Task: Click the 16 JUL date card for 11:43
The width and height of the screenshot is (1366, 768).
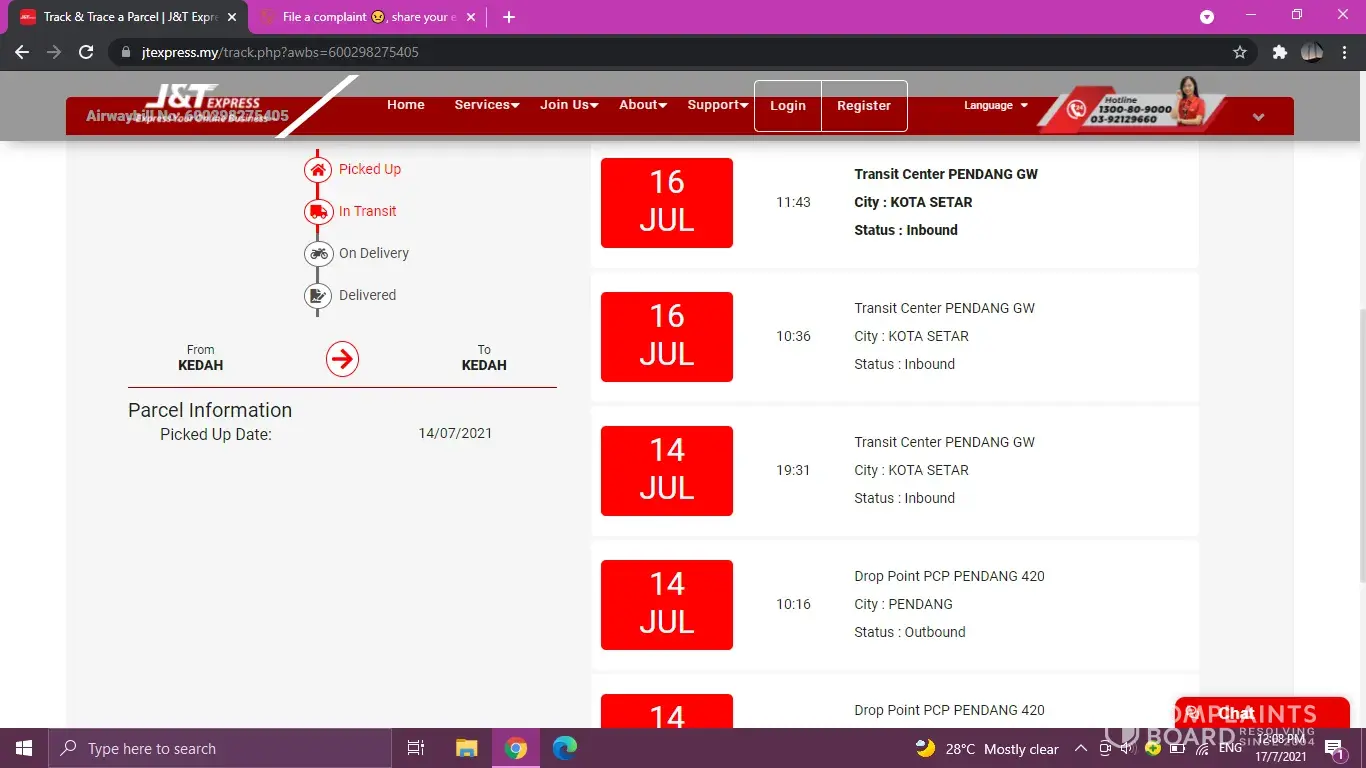Action: pyautogui.click(x=667, y=203)
